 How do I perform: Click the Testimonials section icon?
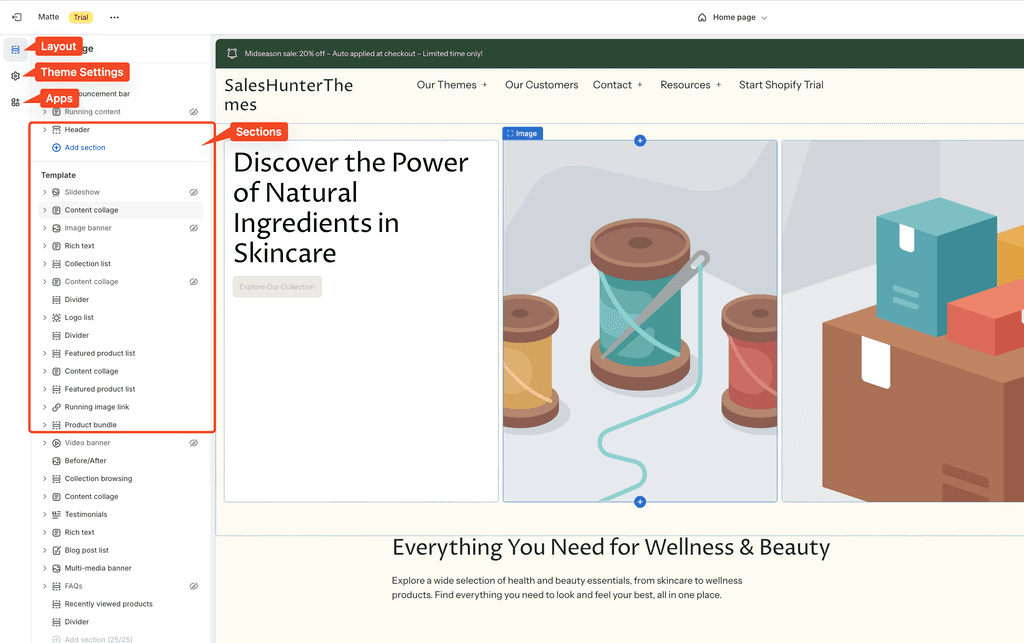[x=56, y=515]
